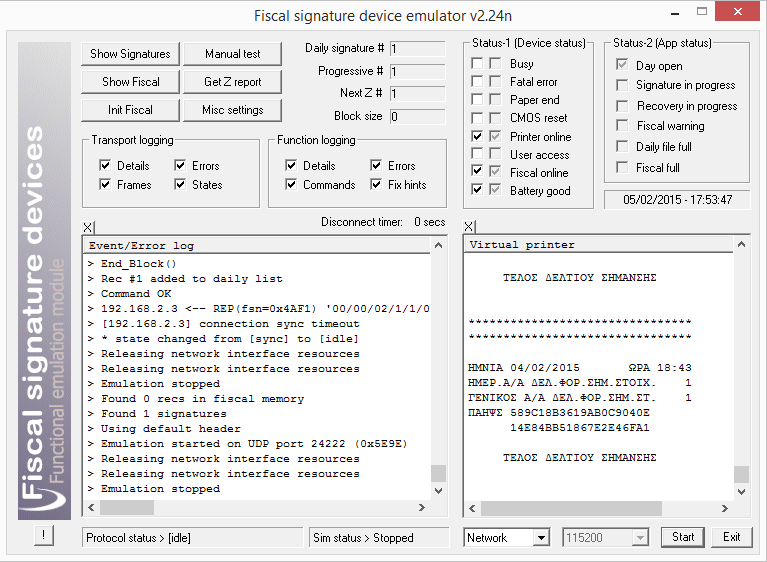Click Virtual printer scroll right arrow

coord(725,509)
